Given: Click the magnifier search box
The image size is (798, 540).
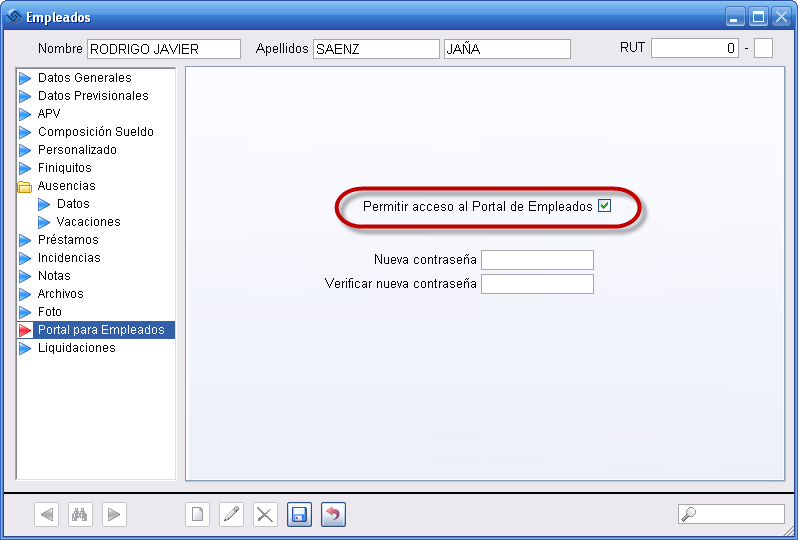Looking at the screenshot, I should [x=731, y=514].
